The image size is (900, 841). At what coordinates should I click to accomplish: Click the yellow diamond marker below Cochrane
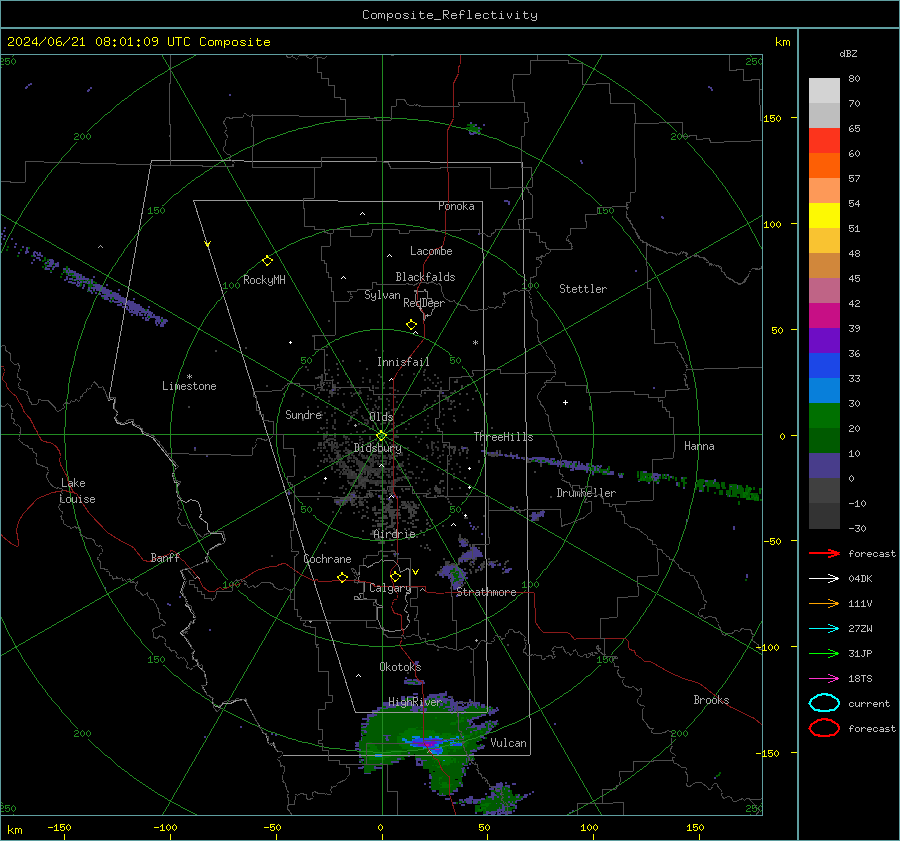coord(342,577)
